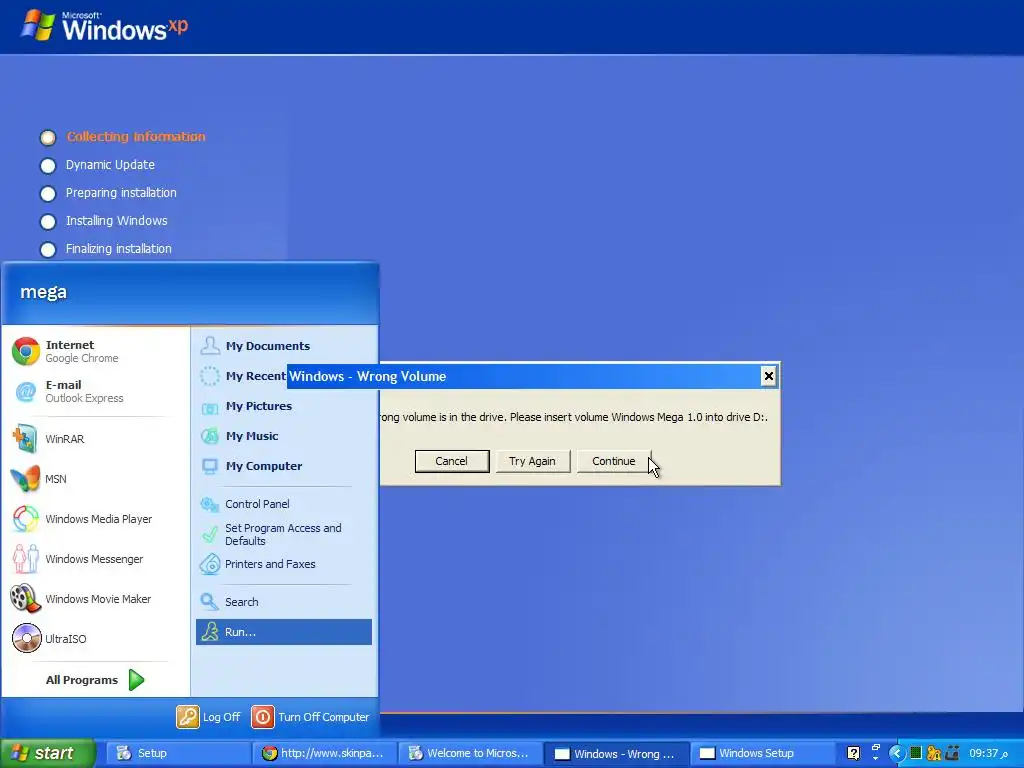Viewport: 1024px width, 768px height.
Task: Click the yellow key-and-lock tray icon
Action: coord(934,754)
